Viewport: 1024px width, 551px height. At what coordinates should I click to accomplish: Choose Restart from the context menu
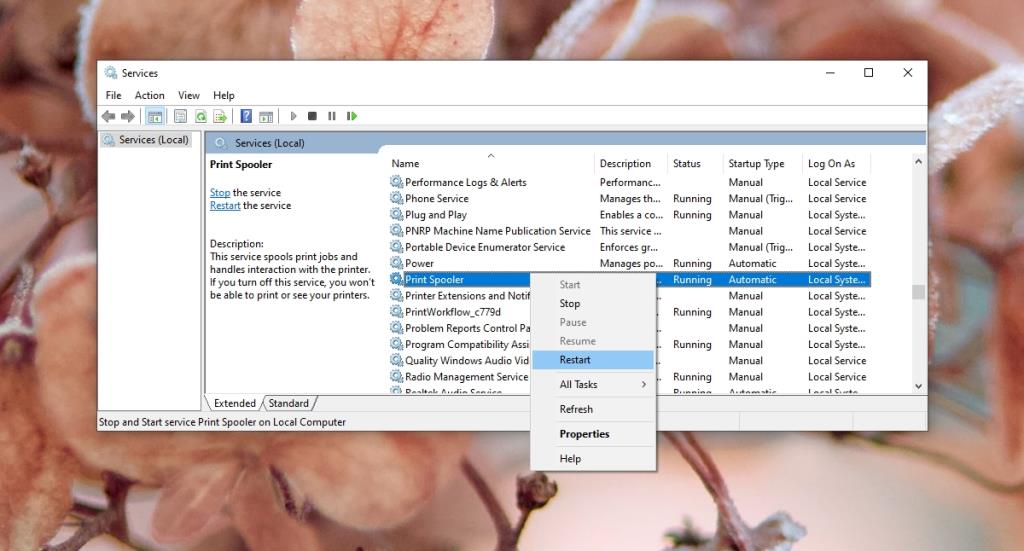click(x=575, y=360)
